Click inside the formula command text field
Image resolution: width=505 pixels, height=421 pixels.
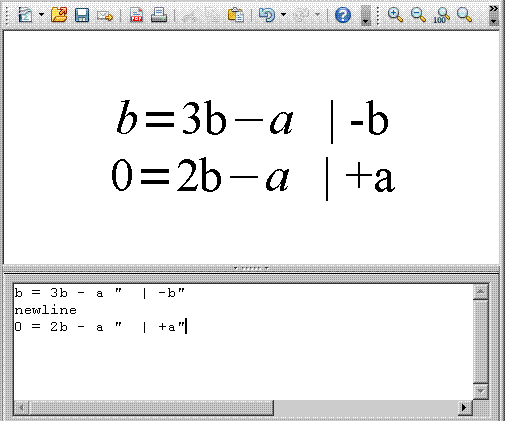click(x=244, y=342)
